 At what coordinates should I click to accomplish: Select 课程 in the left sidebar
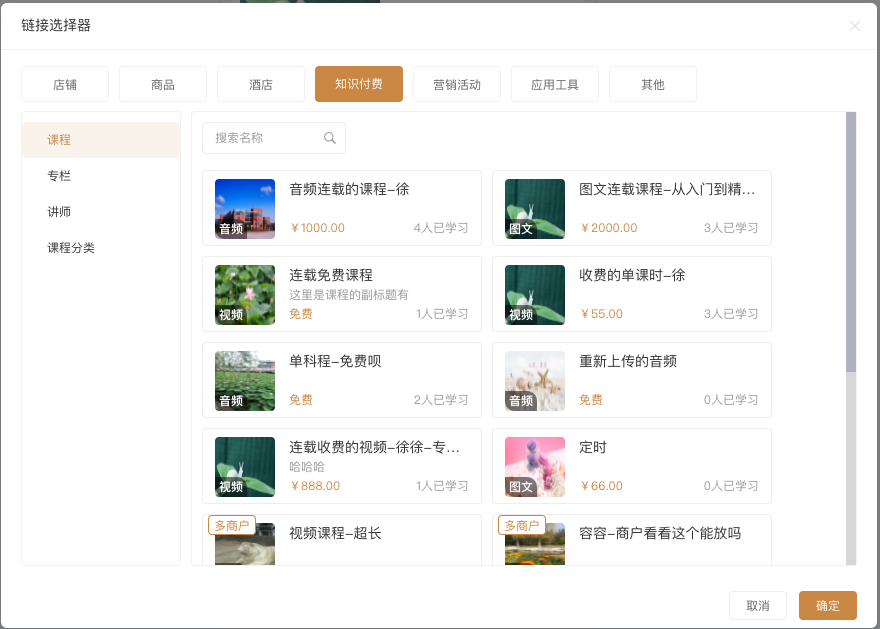pos(101,140)
